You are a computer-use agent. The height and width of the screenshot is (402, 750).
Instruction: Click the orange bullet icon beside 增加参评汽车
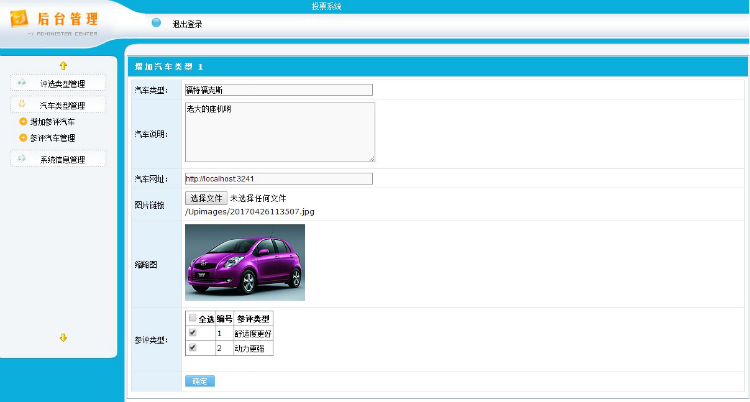pos(23,122)
